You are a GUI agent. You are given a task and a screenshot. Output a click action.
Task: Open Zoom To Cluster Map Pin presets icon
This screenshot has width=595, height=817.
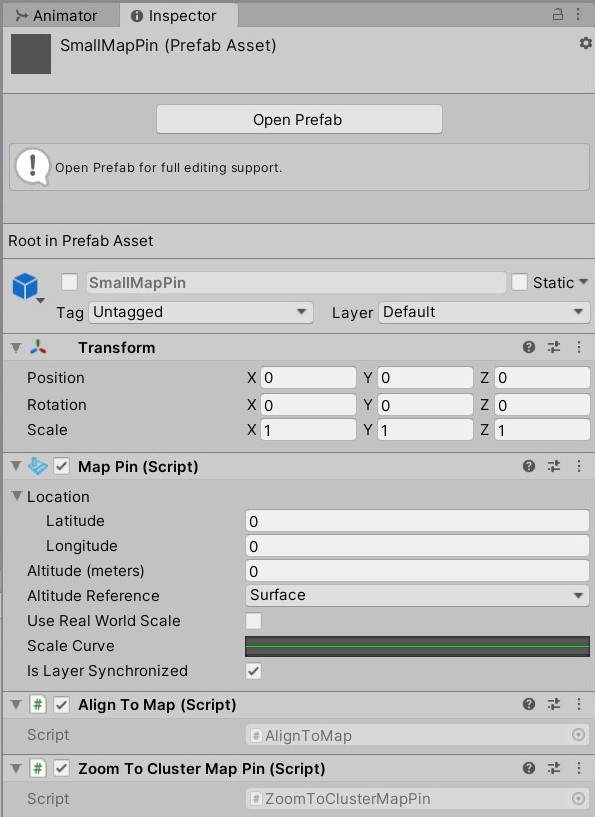[x=554, y=768]
